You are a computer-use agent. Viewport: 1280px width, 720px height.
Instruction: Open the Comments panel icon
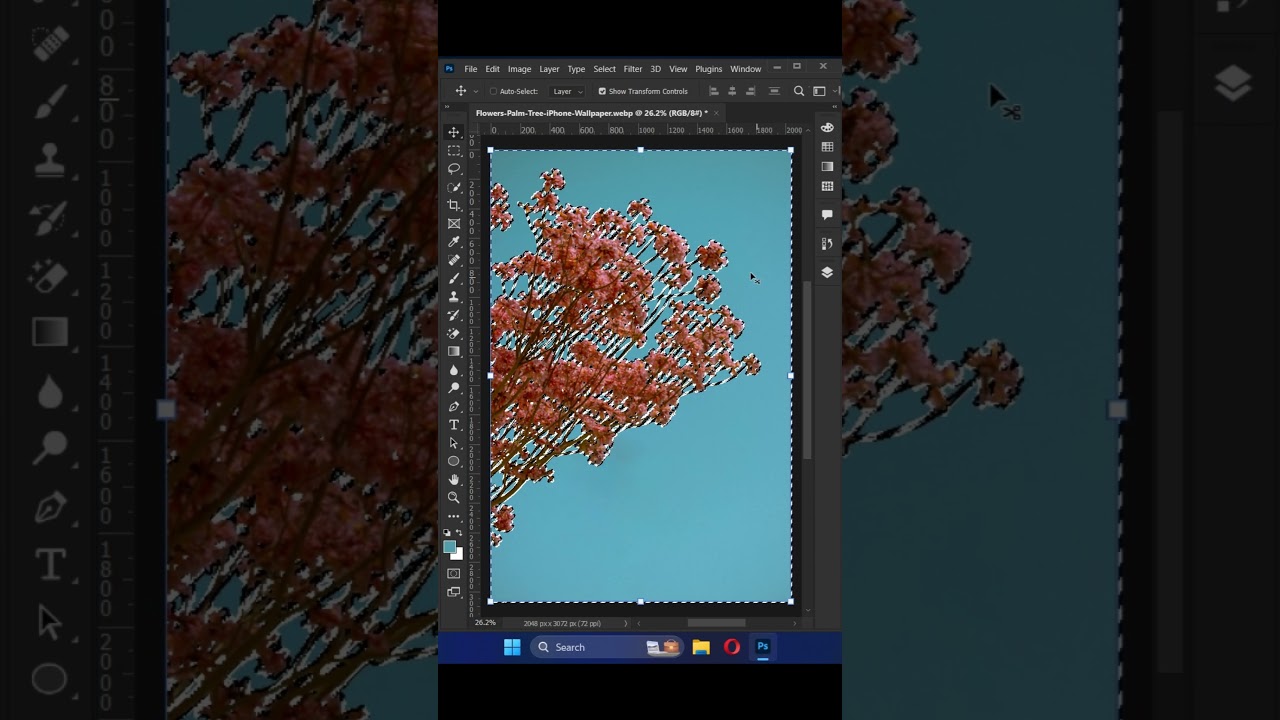coord(827,215)
